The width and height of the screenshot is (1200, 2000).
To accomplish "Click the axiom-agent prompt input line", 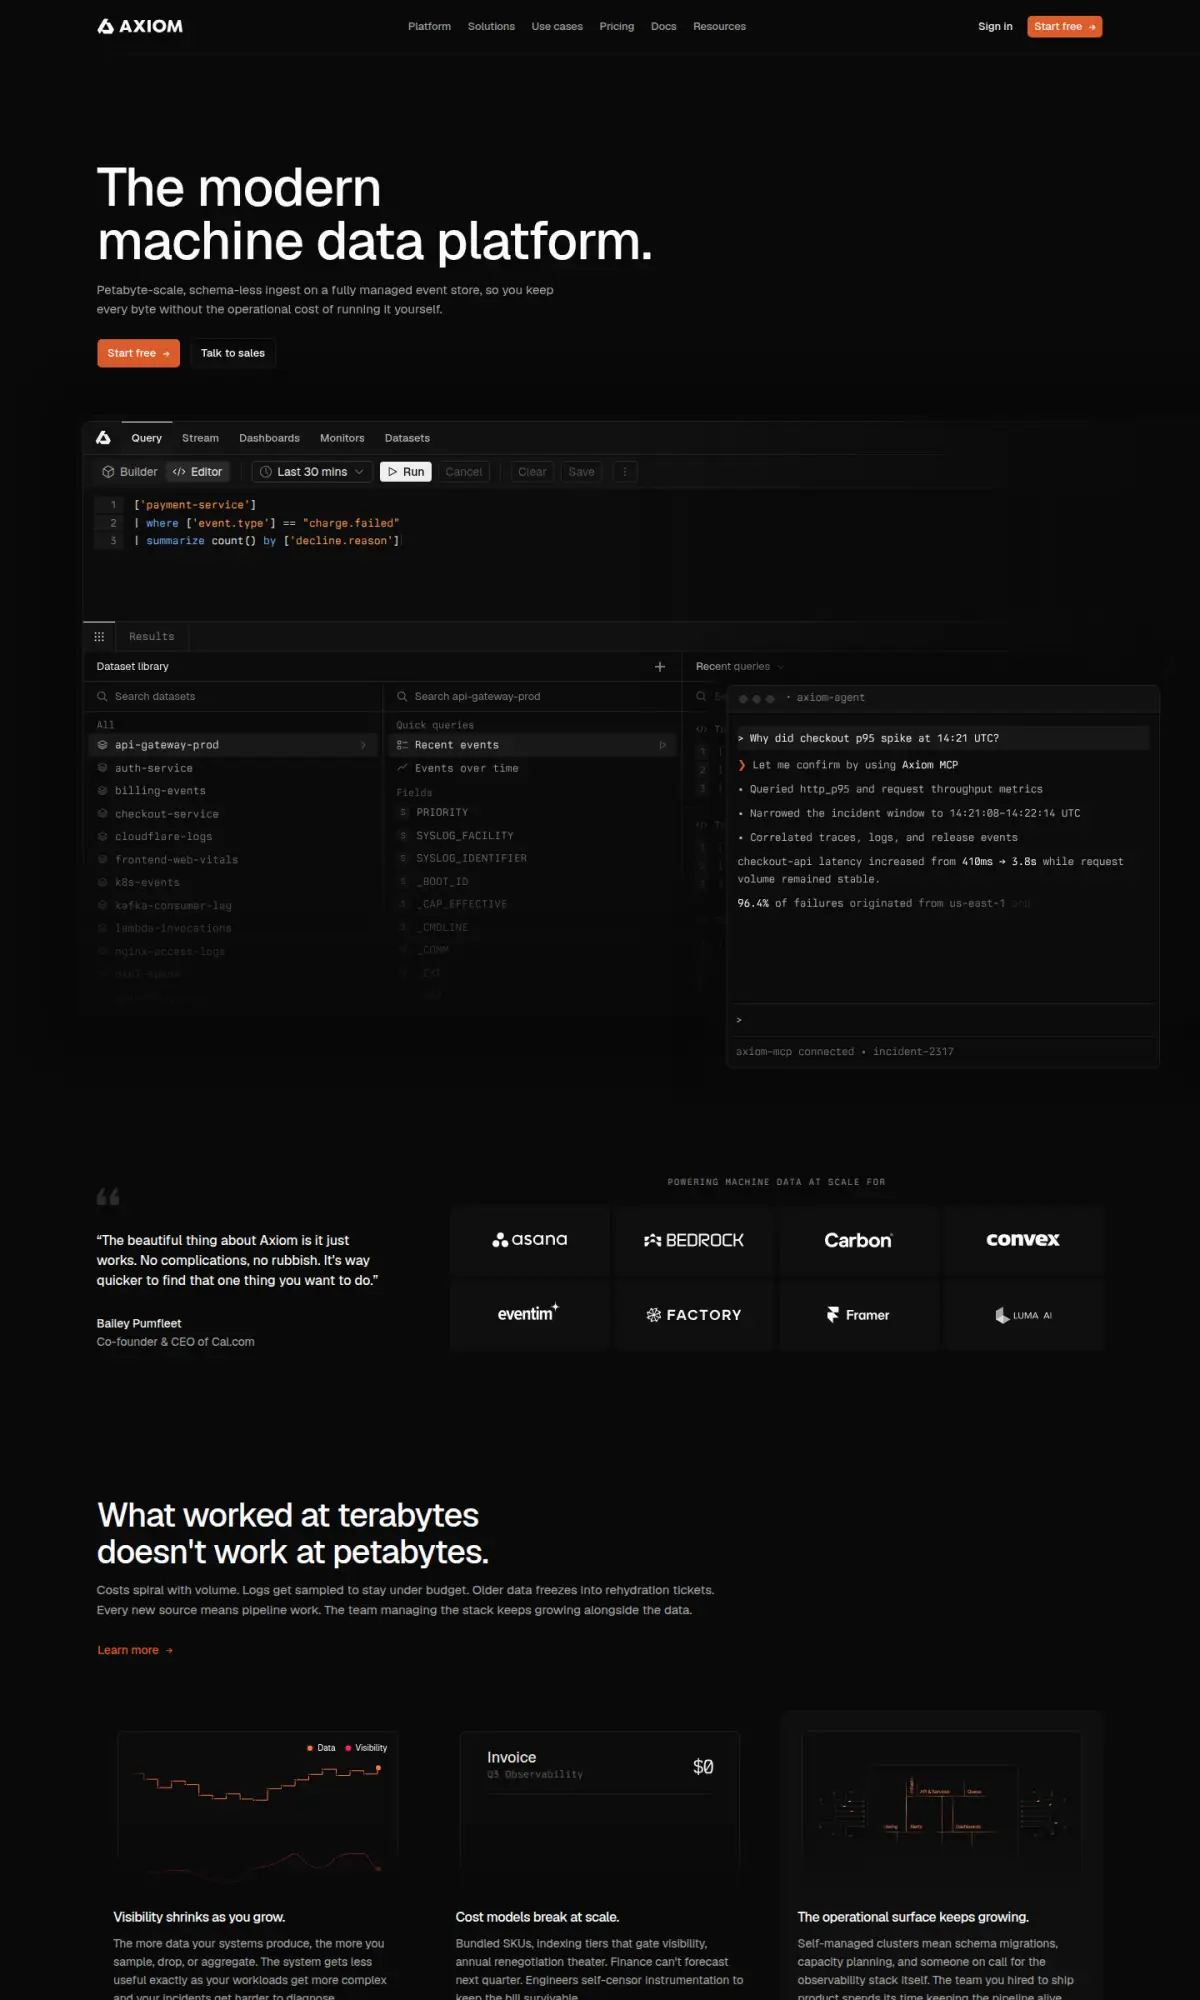I will [942, 1020].
